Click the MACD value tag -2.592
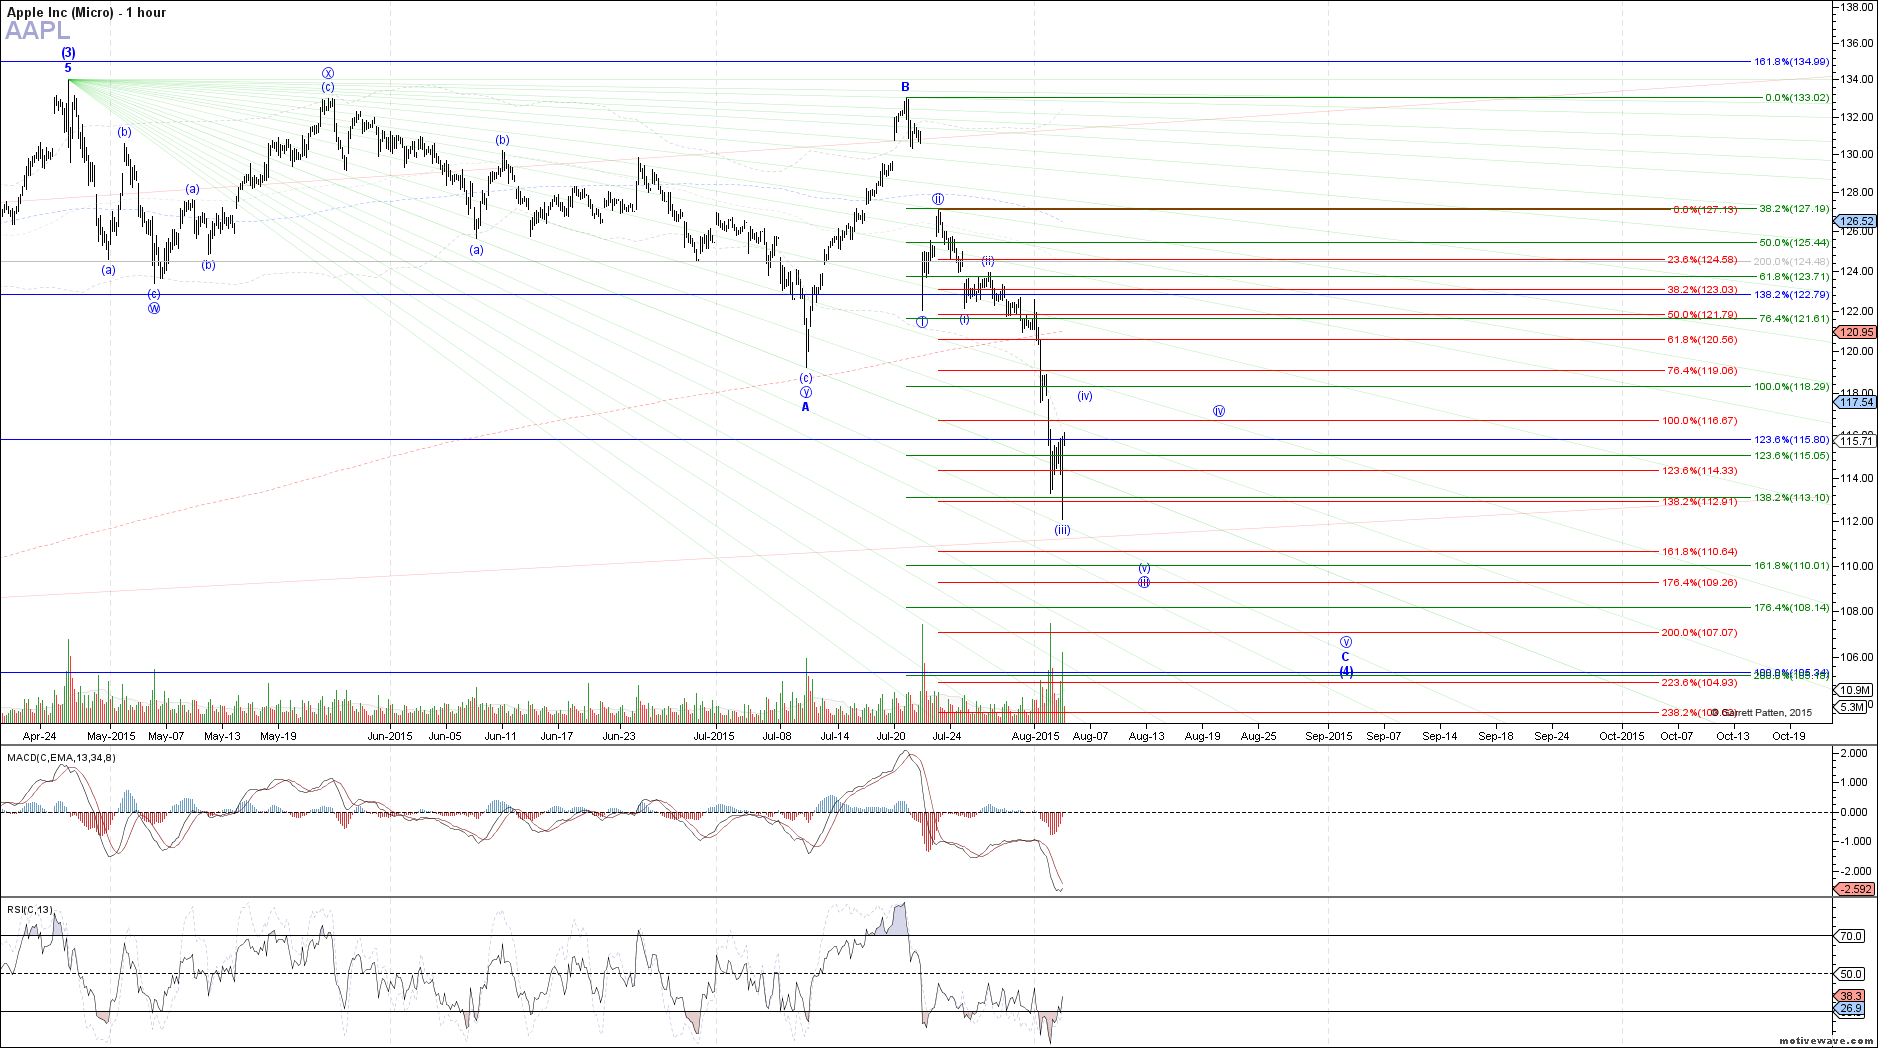 pyautogui.click(x=1854, y=889)
